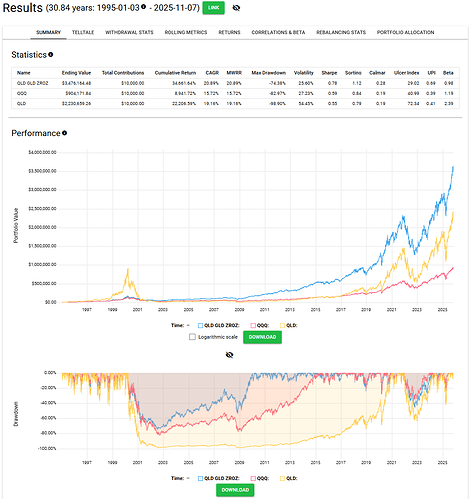471x499 pixels.
Task: Toggle yellow QLD swatch in Drawdown legend
Action: tap(282, 478)
